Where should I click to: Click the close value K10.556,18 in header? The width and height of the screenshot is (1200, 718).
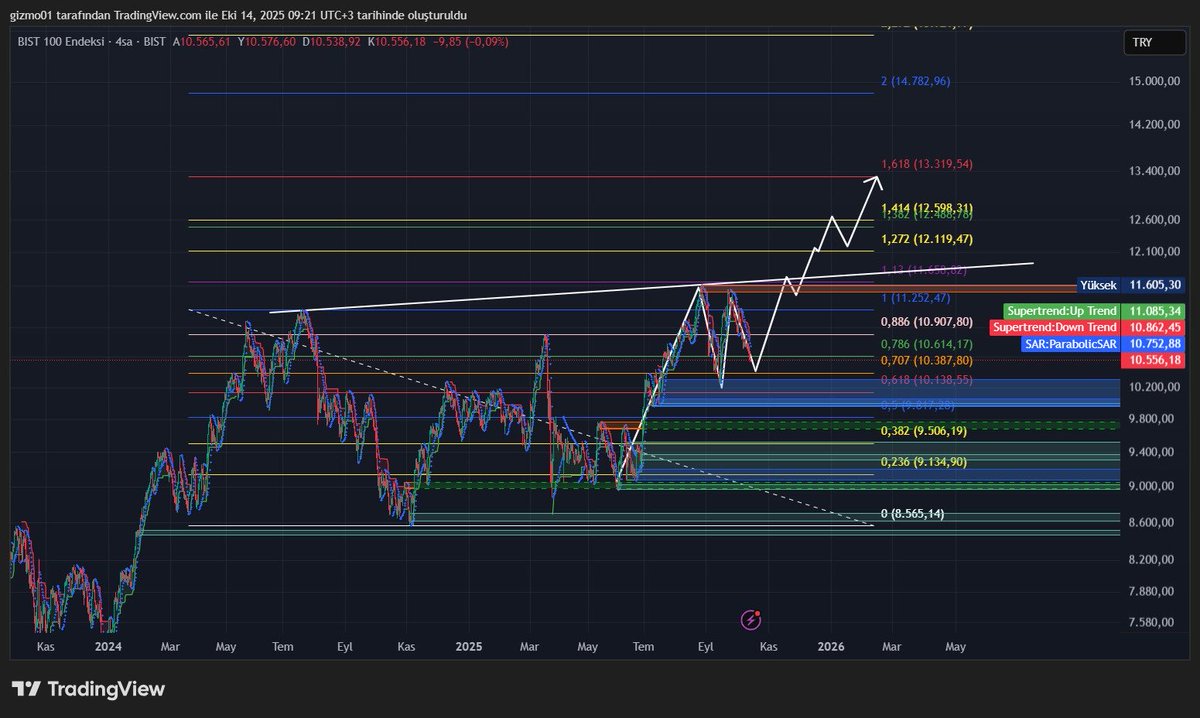[398, 42]
